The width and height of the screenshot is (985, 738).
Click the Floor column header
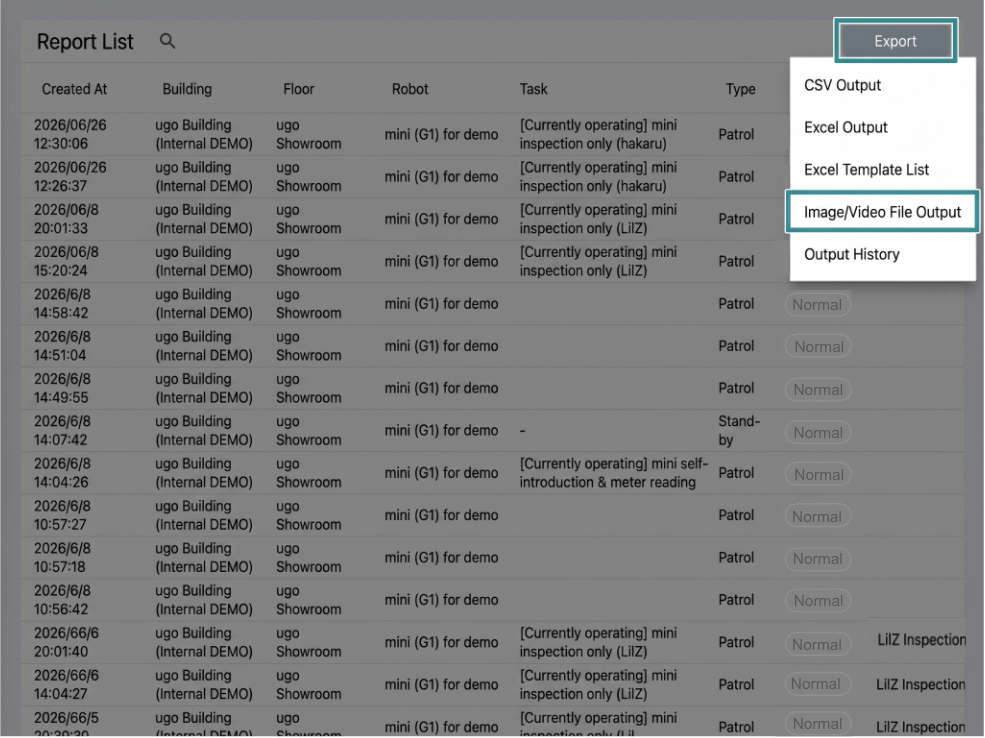[298, 89]
